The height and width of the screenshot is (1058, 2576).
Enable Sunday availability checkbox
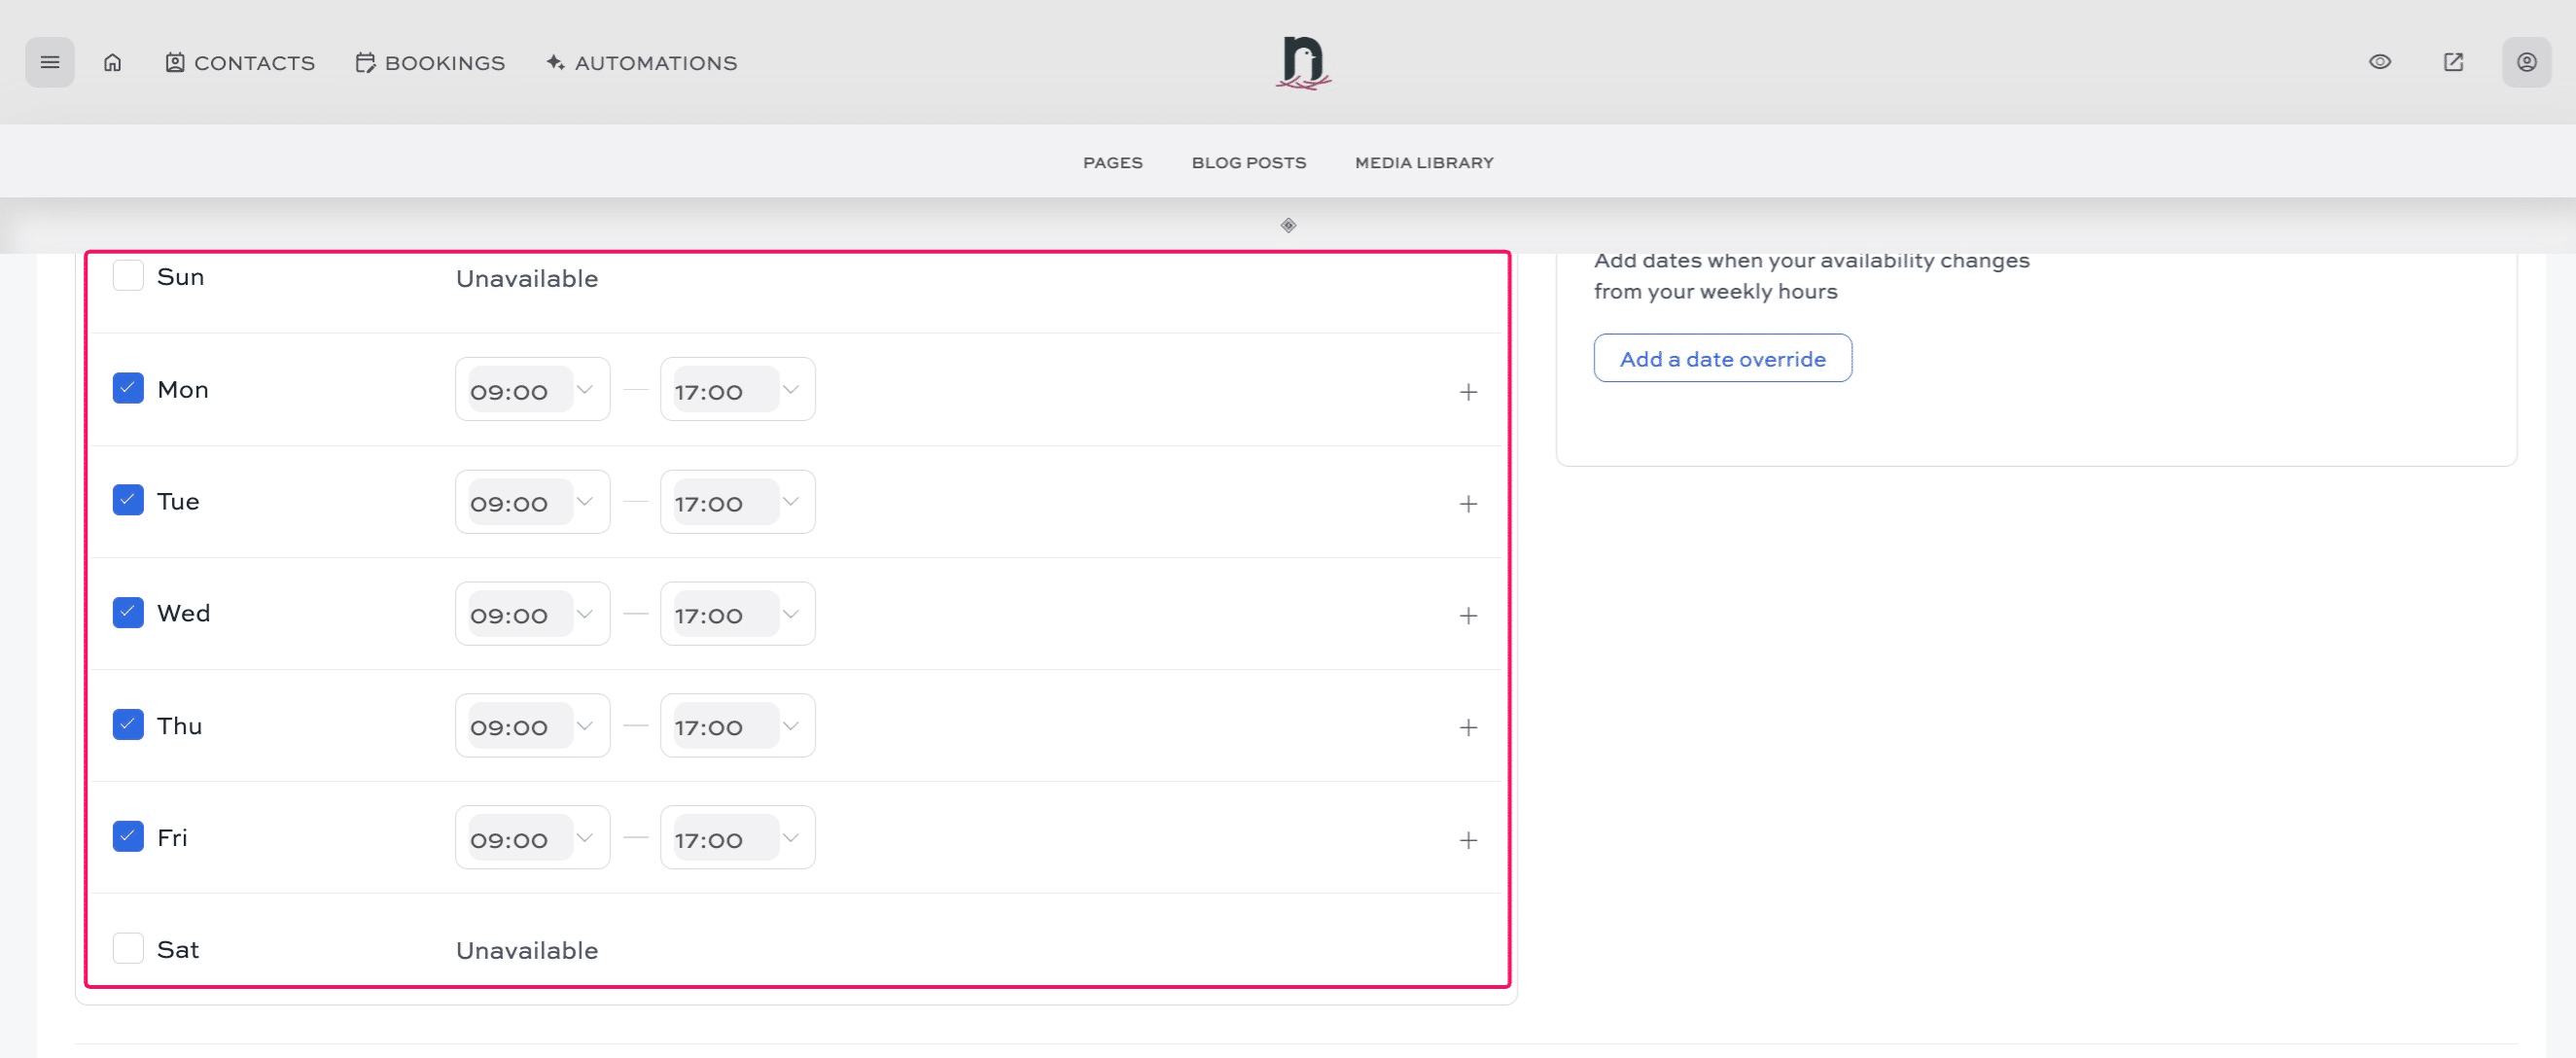(x=128, y=276)
